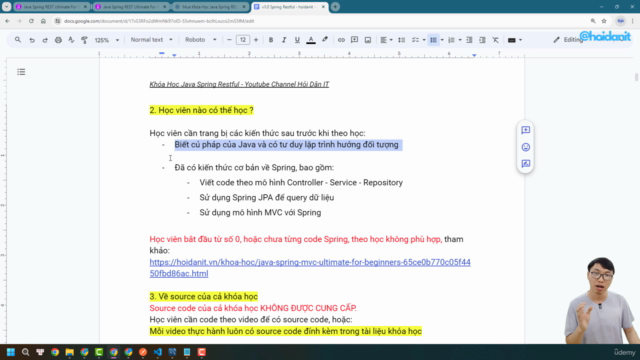Viewport: 640px width, 360px height.
Task: Activate the paint format tool
Action: coord(84,40)
